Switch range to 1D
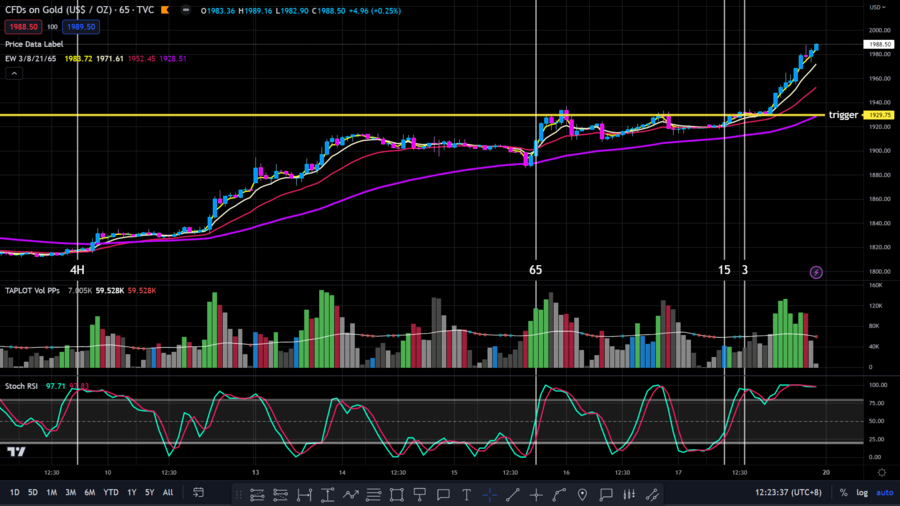This screenshot has height=506, width=900. tap(14, 492)
